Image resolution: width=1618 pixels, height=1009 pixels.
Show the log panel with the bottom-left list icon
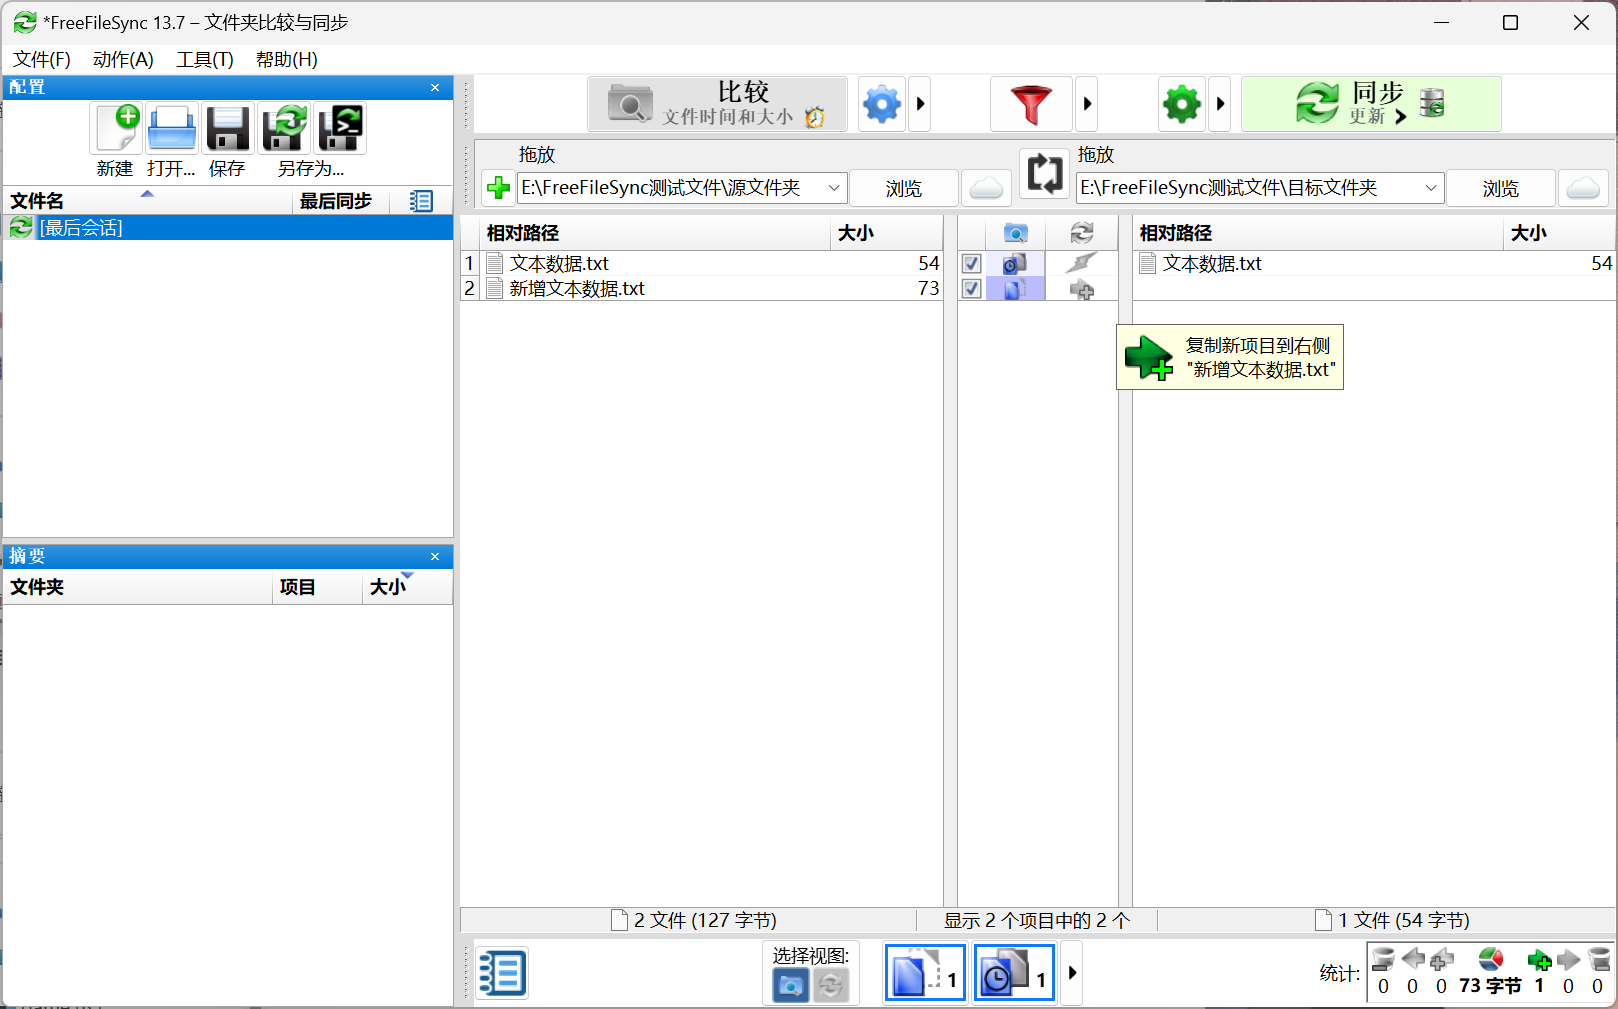[501, 972]
